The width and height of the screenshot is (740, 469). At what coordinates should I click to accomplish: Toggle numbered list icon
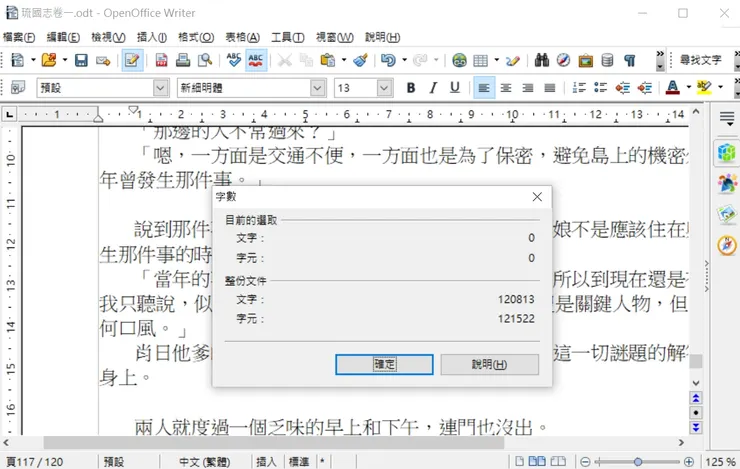pos(579,88)
